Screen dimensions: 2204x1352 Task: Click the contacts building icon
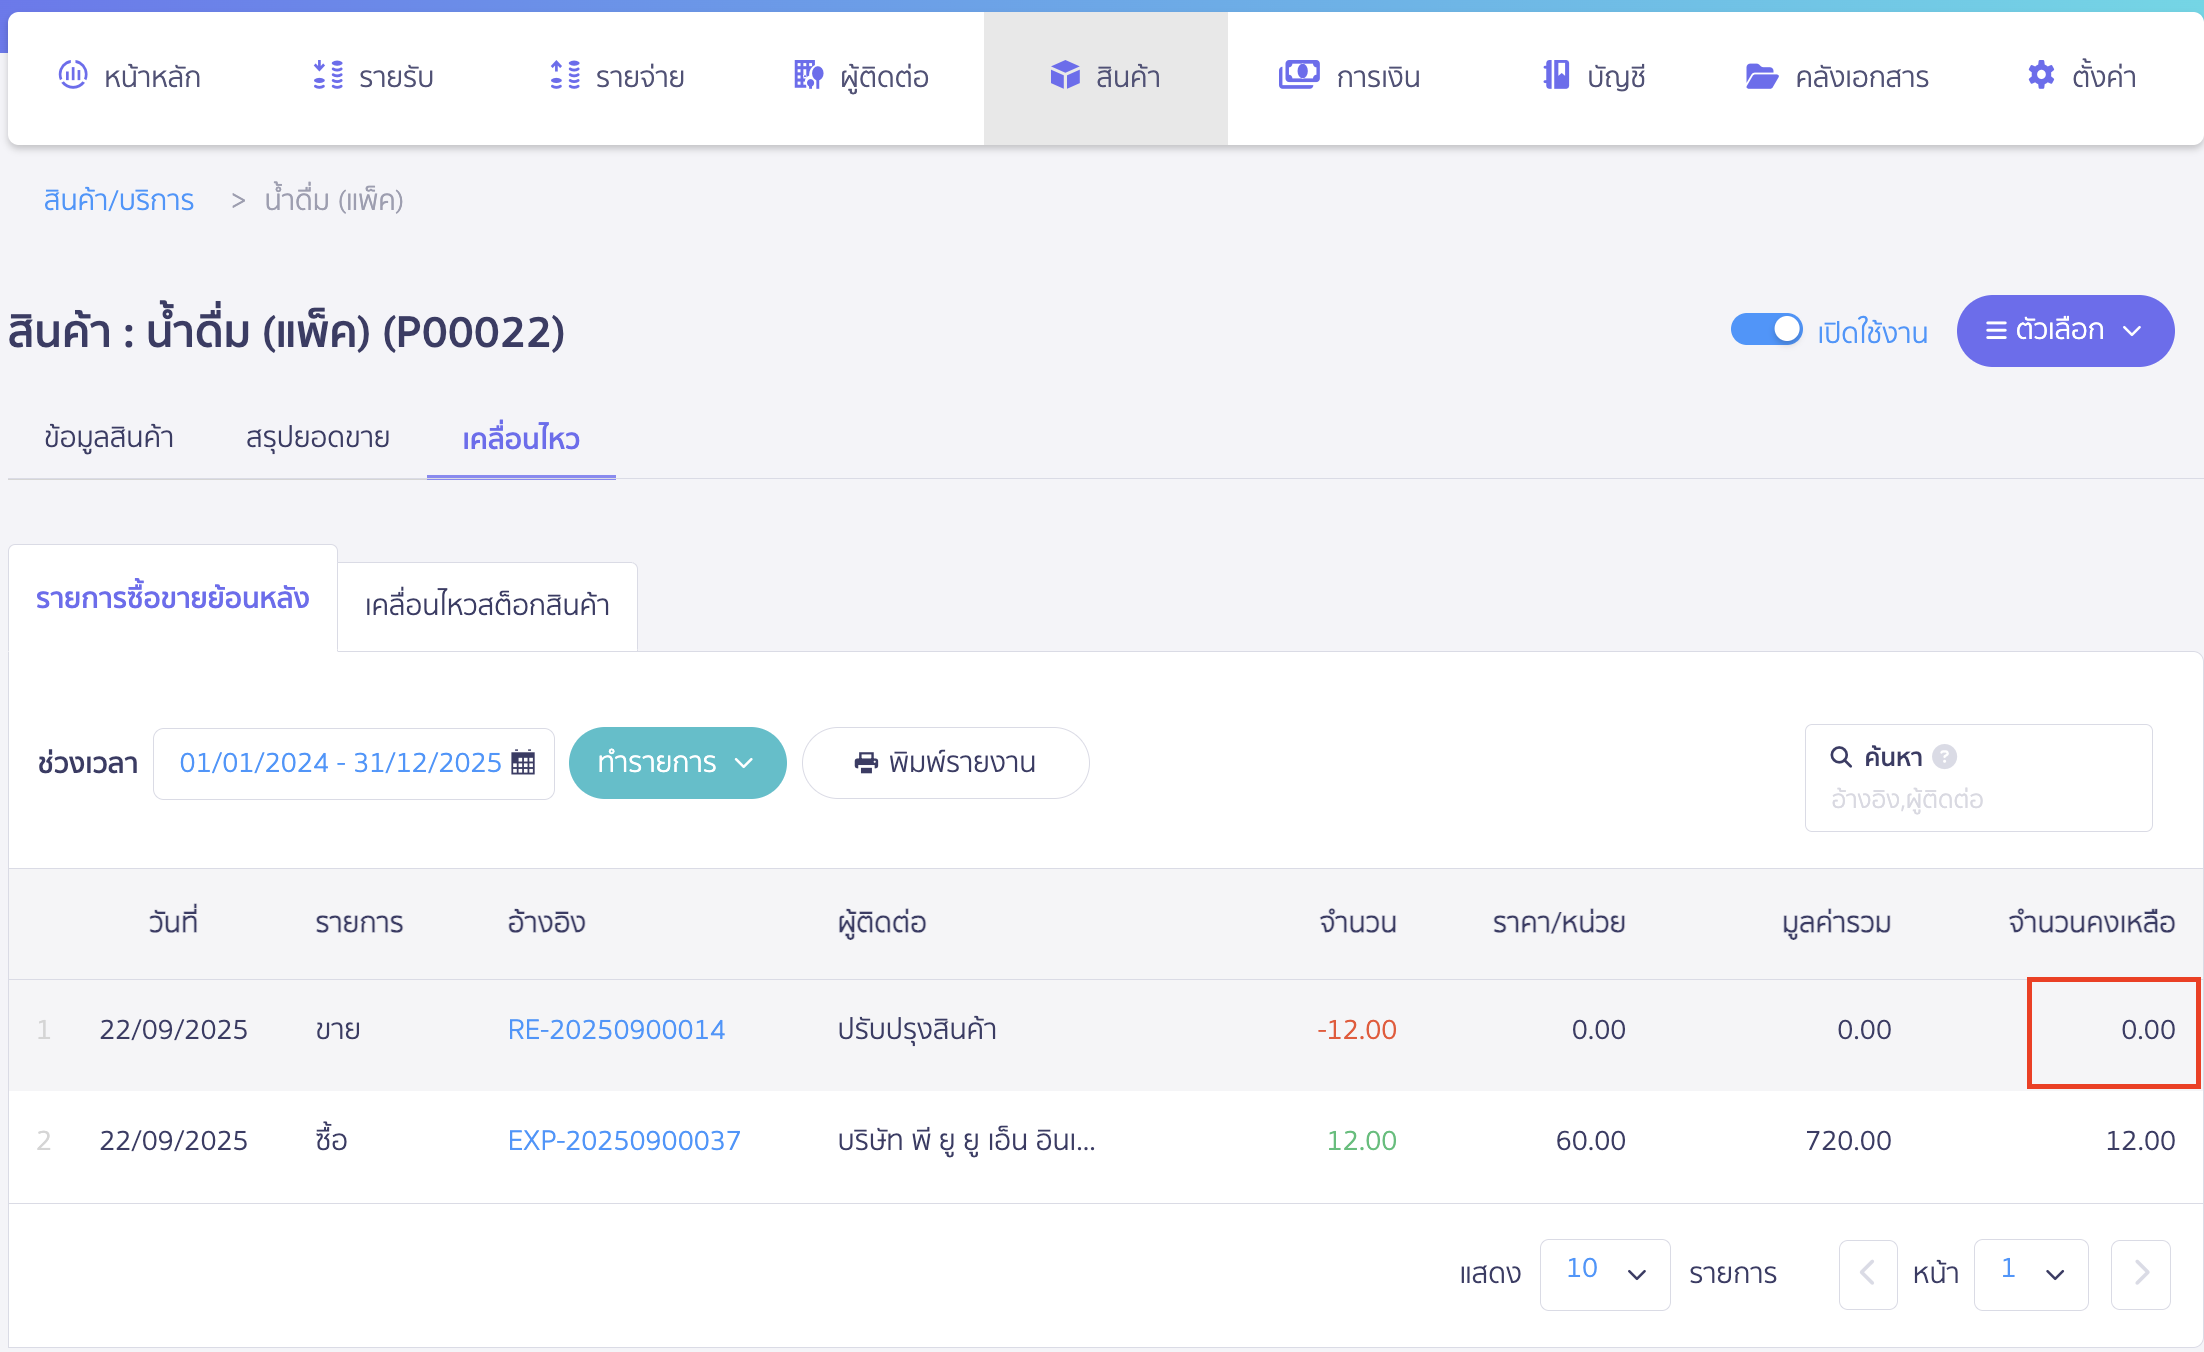click(x=808, y=75)
